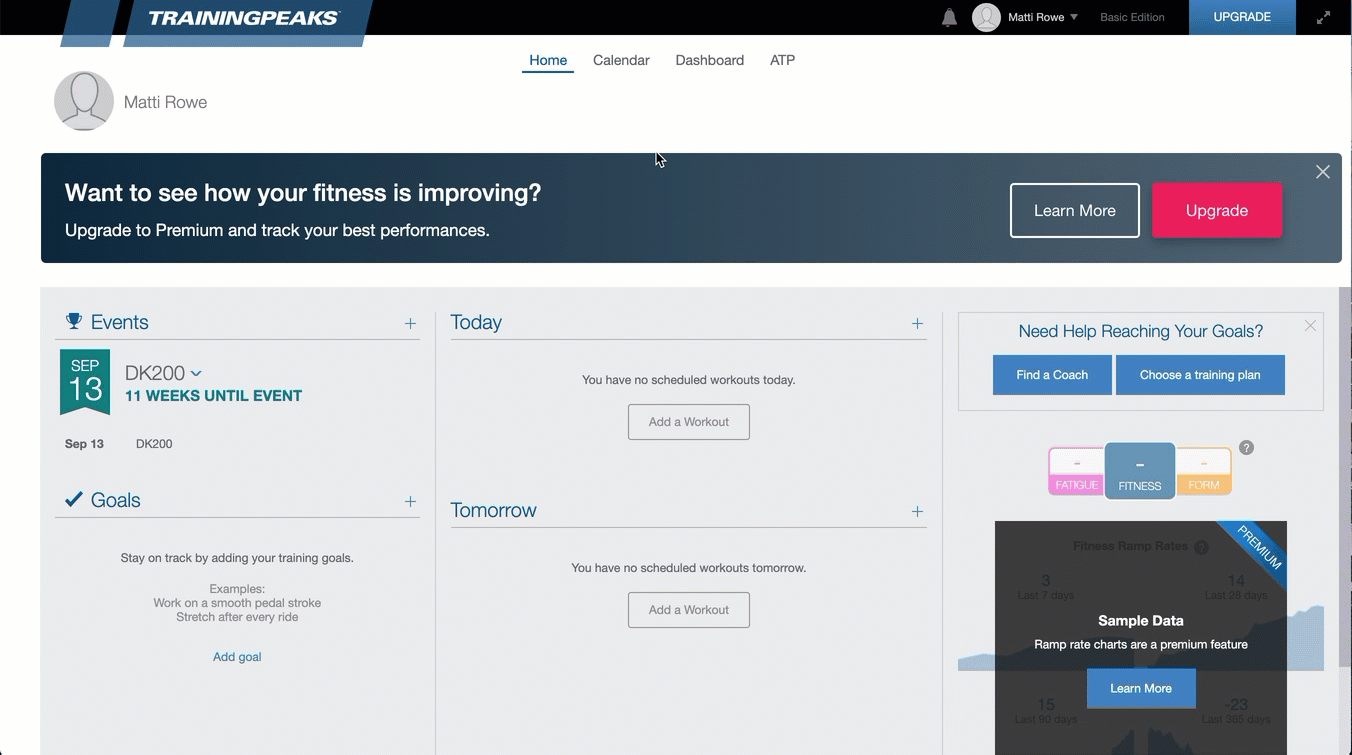The height and width of the screenshot is (755, 1352).
Task: Add a workout today using plus icon
Action: (917, 323)
